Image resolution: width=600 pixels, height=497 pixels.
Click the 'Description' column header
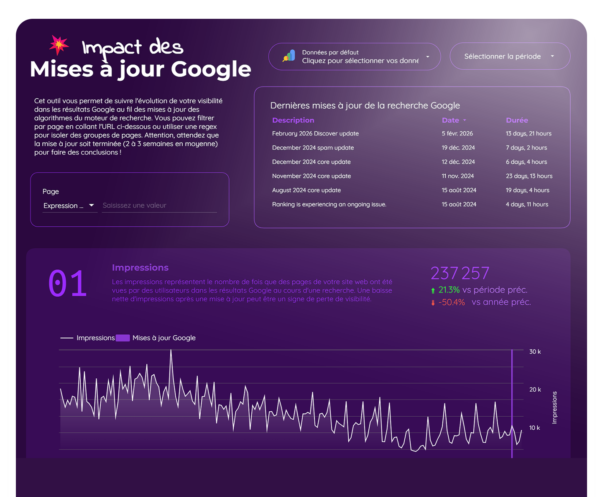click(293, 120)
